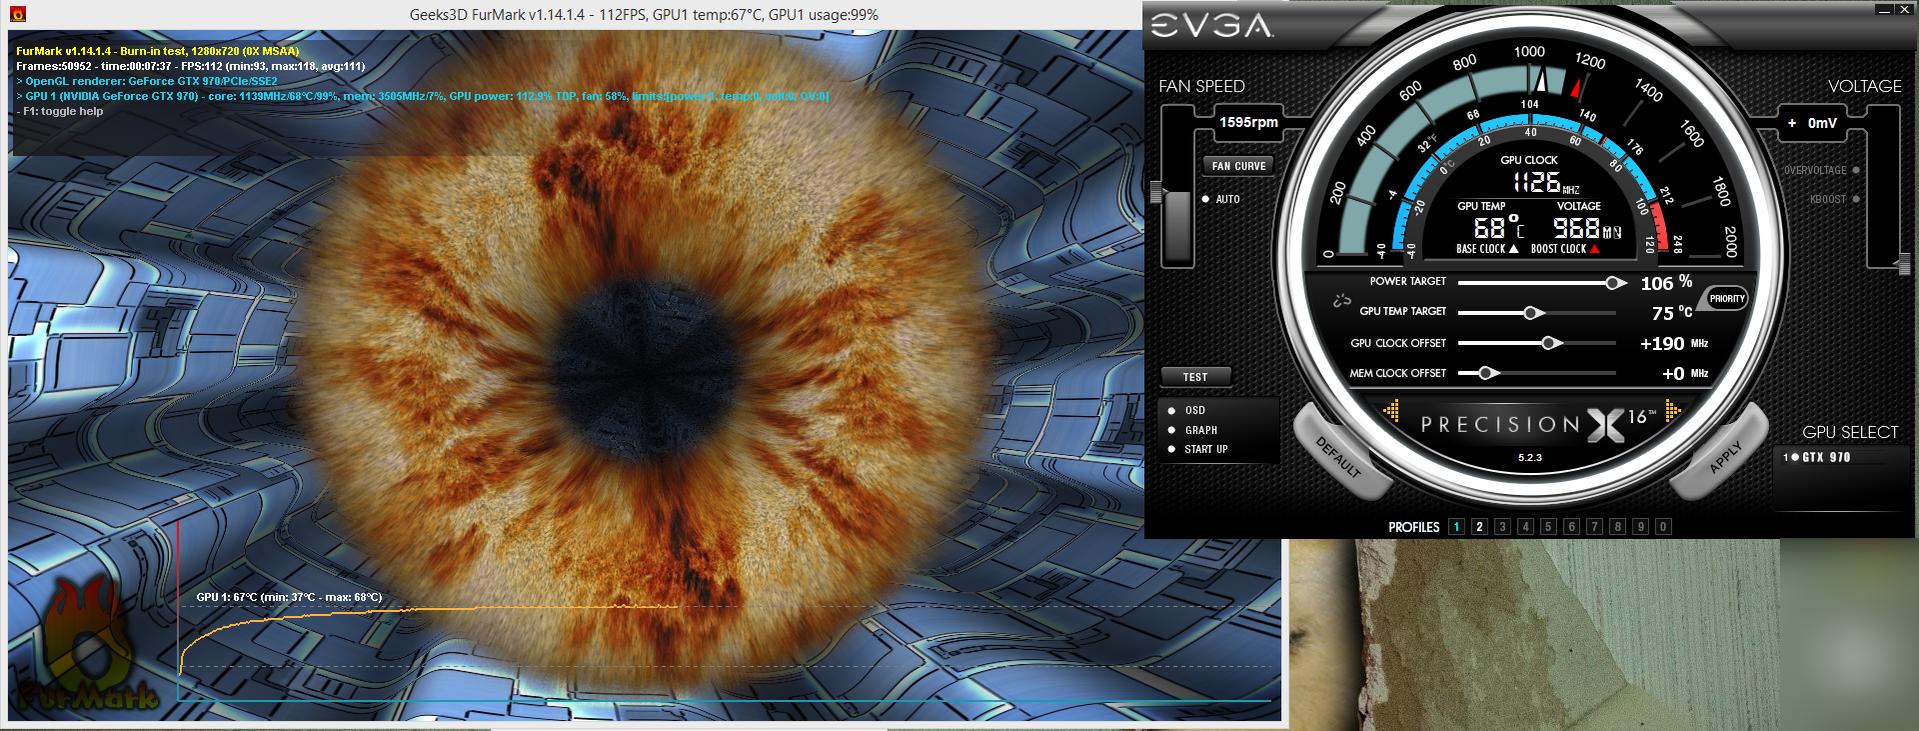
Task: Click the GPU Clock Offset slider handle
Action: [x=1550, y=343]
